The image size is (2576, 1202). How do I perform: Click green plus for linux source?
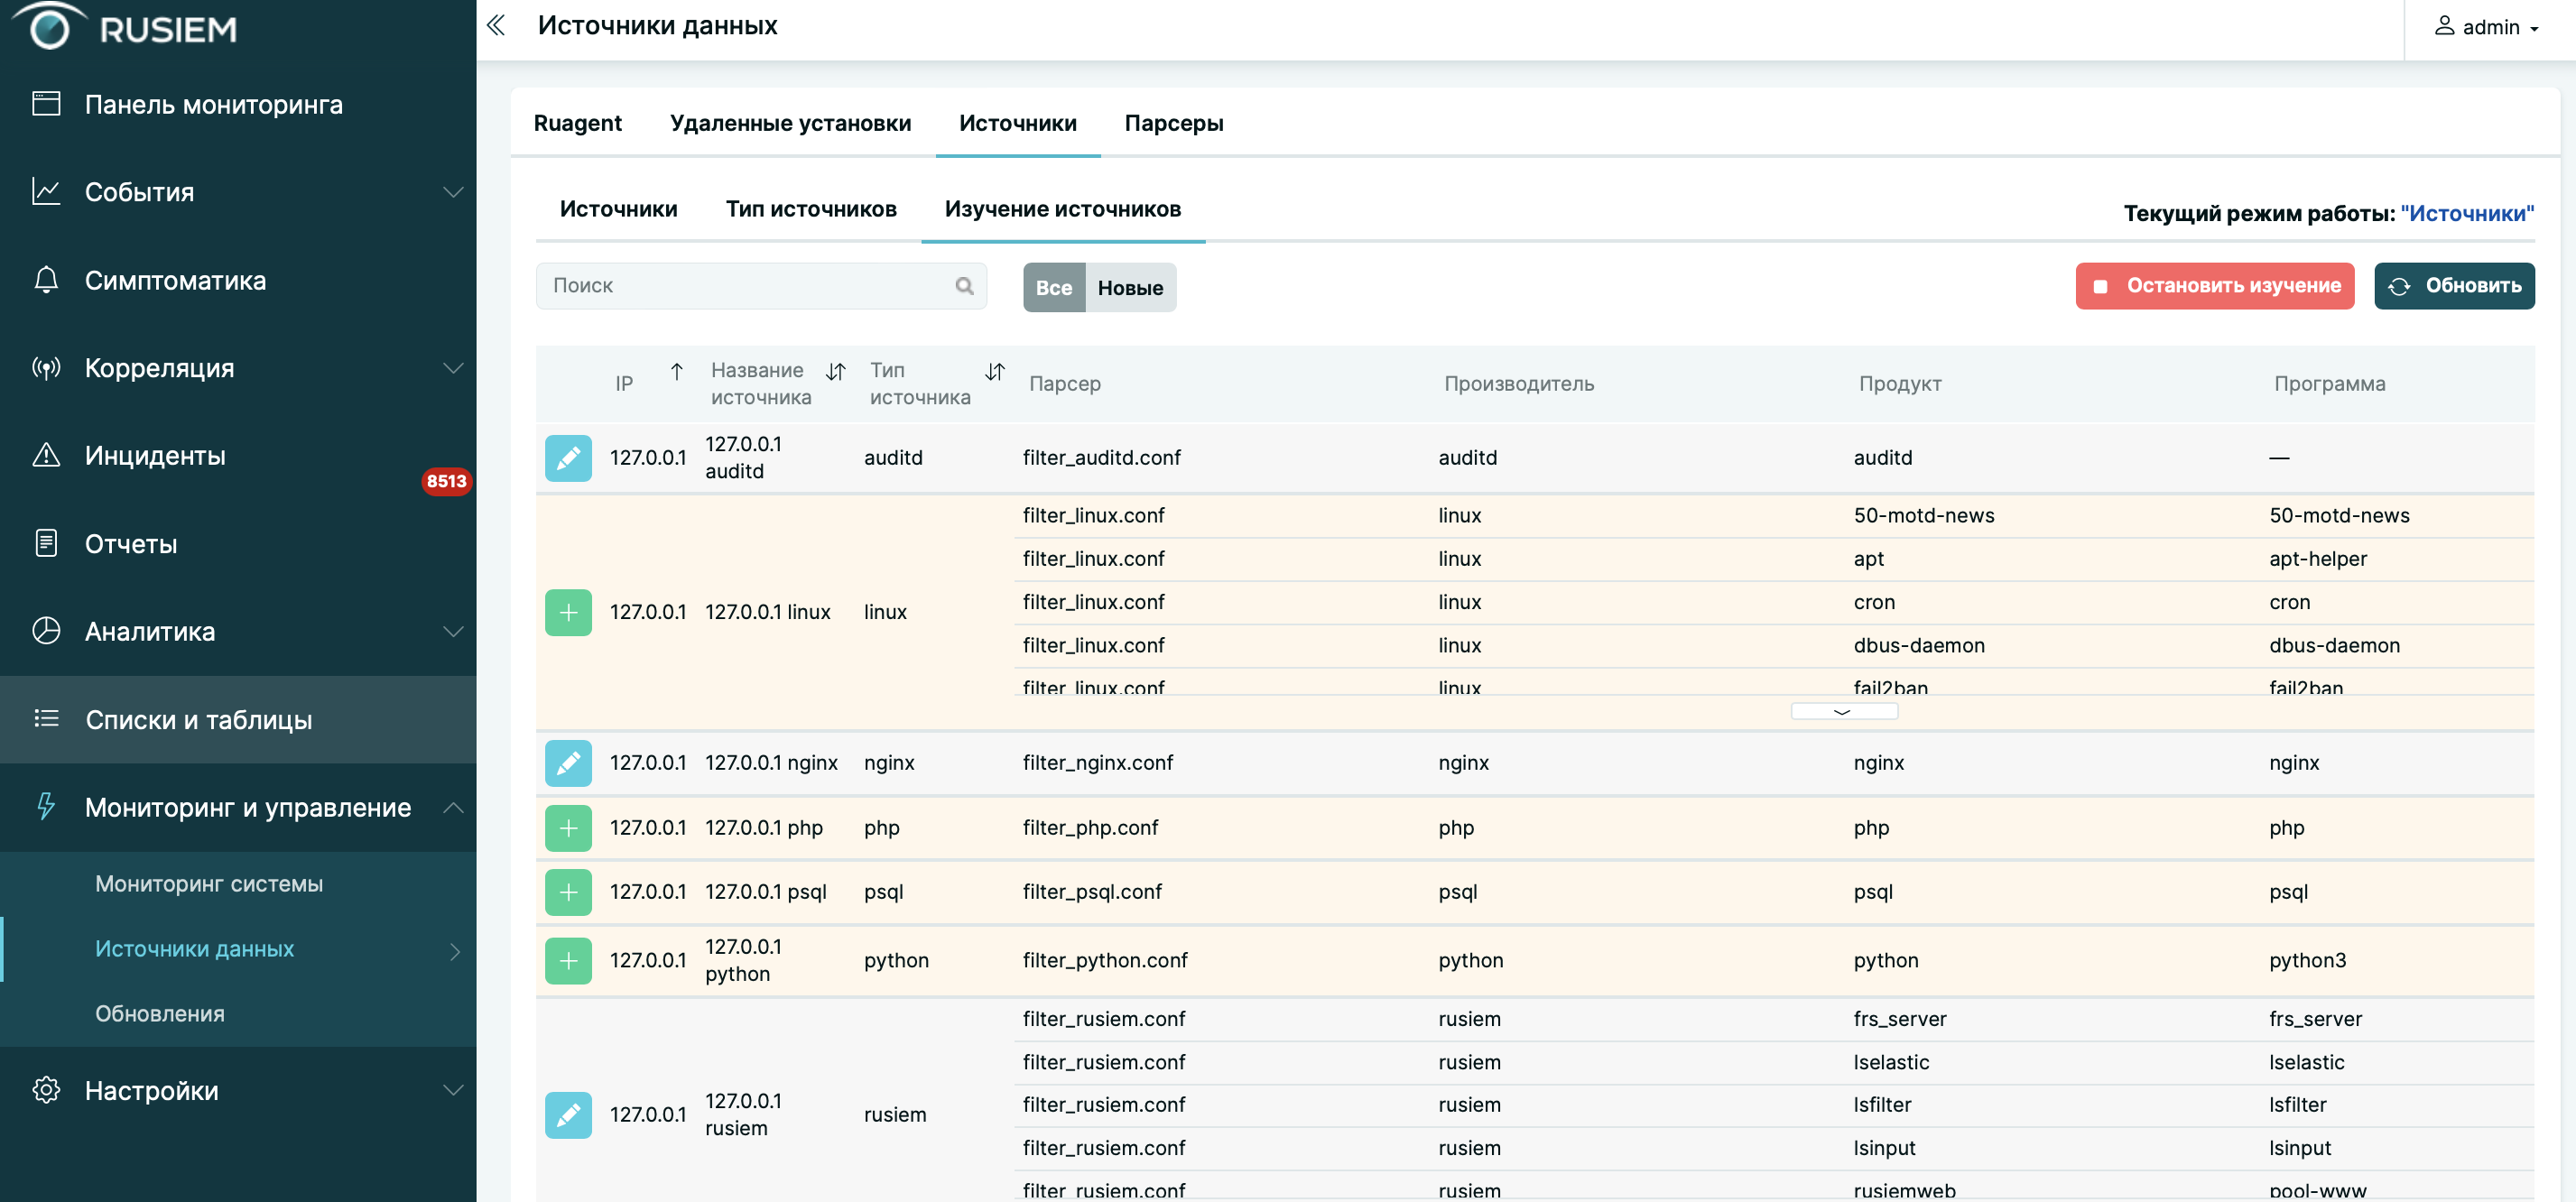click(x=568, y=612)
